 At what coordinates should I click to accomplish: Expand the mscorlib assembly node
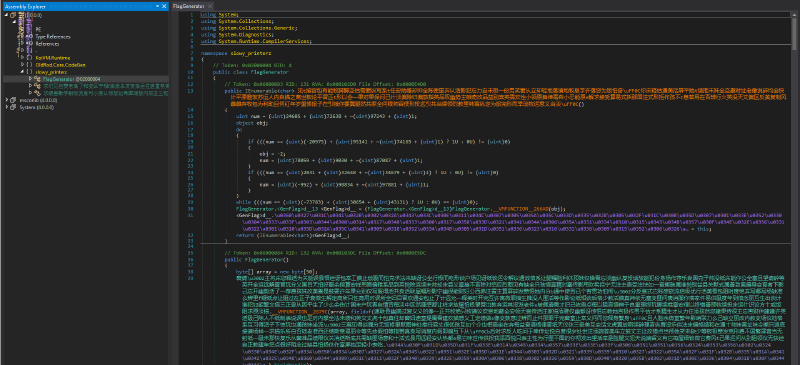[x=6, y=101]
